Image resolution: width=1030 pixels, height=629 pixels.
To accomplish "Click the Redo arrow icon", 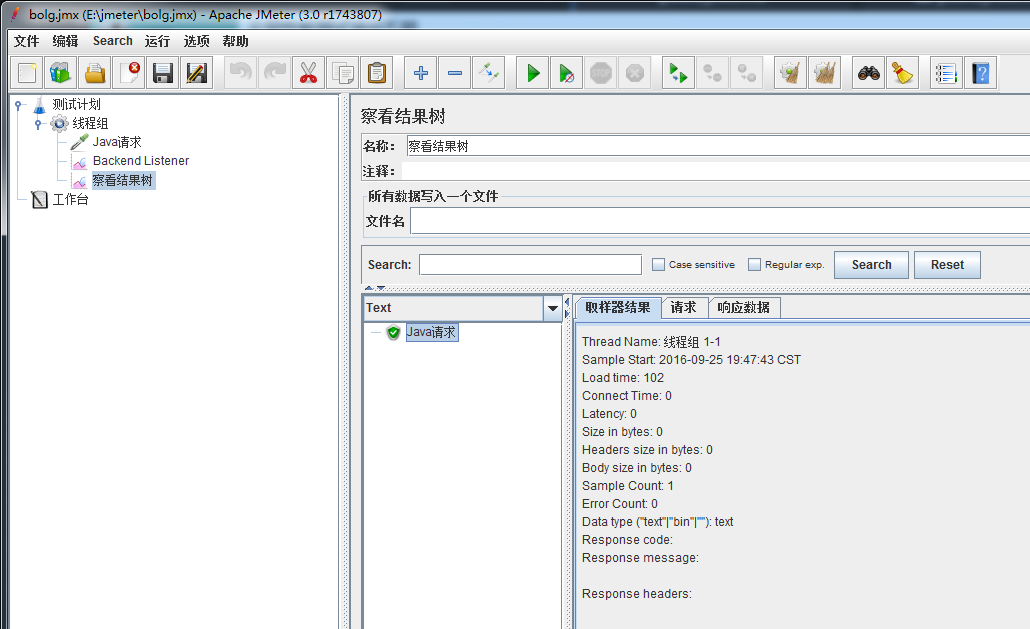I will point(275,73).
